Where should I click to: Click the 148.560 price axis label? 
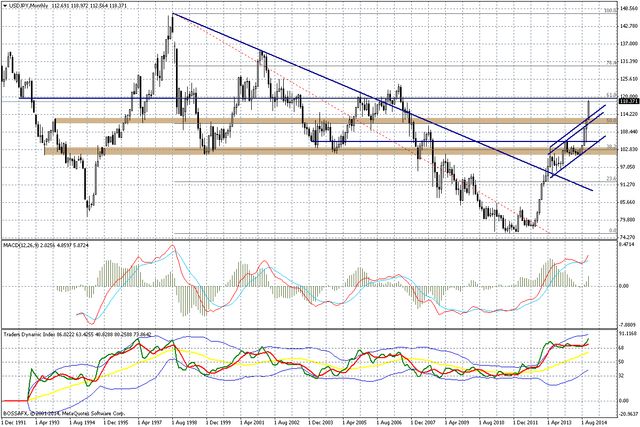point(629,8)
